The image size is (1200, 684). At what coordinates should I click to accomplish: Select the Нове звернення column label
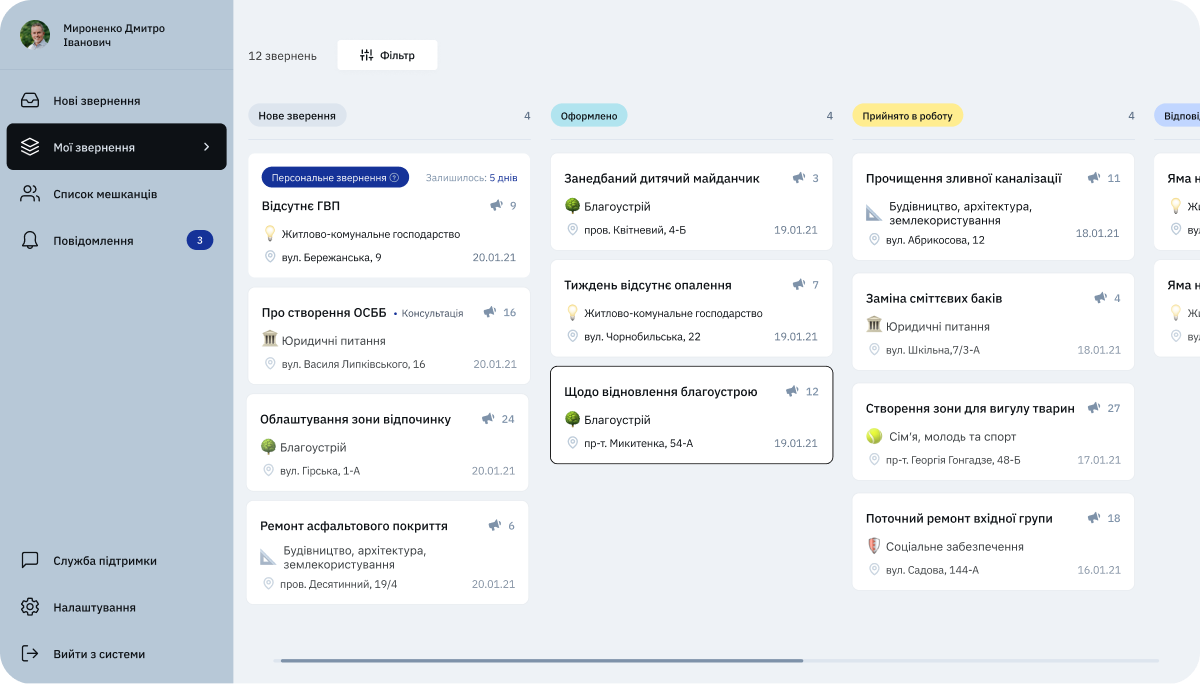point(297,116)
